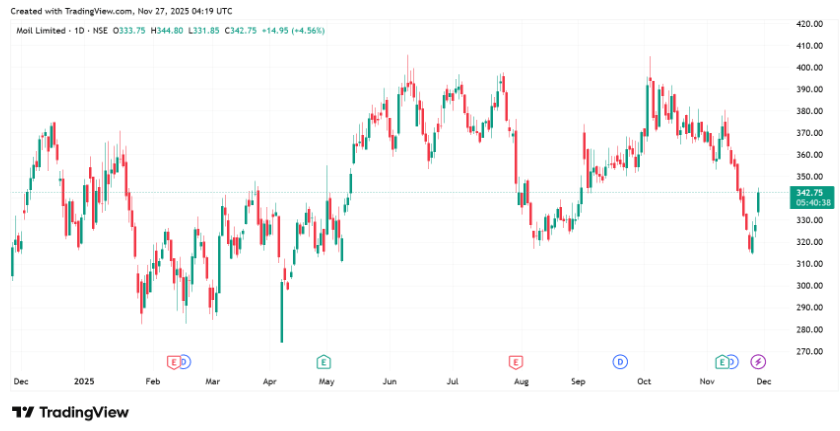Click the Moil Limited symbol name
Image resolution: width=840 pixels, height=431 pixels.
pos(39,31)
